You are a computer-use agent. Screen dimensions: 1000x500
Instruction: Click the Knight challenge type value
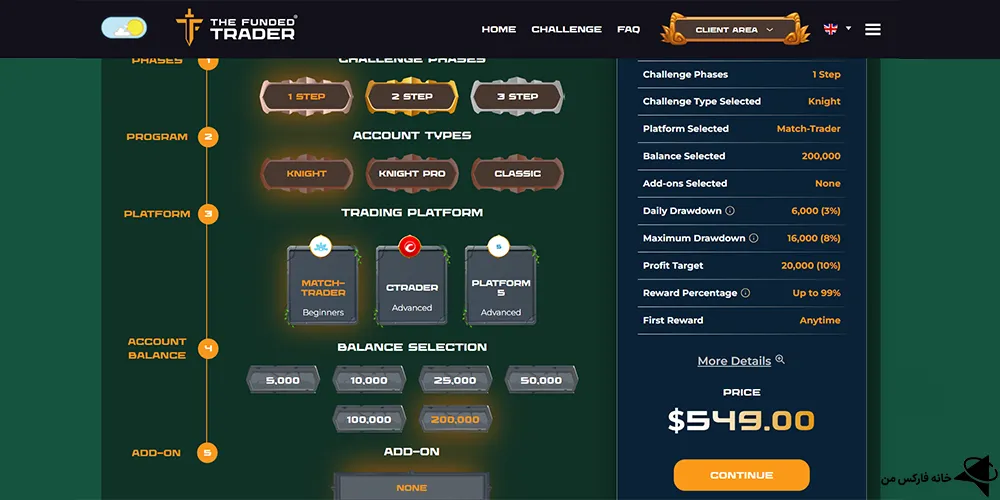coord(825,101)
